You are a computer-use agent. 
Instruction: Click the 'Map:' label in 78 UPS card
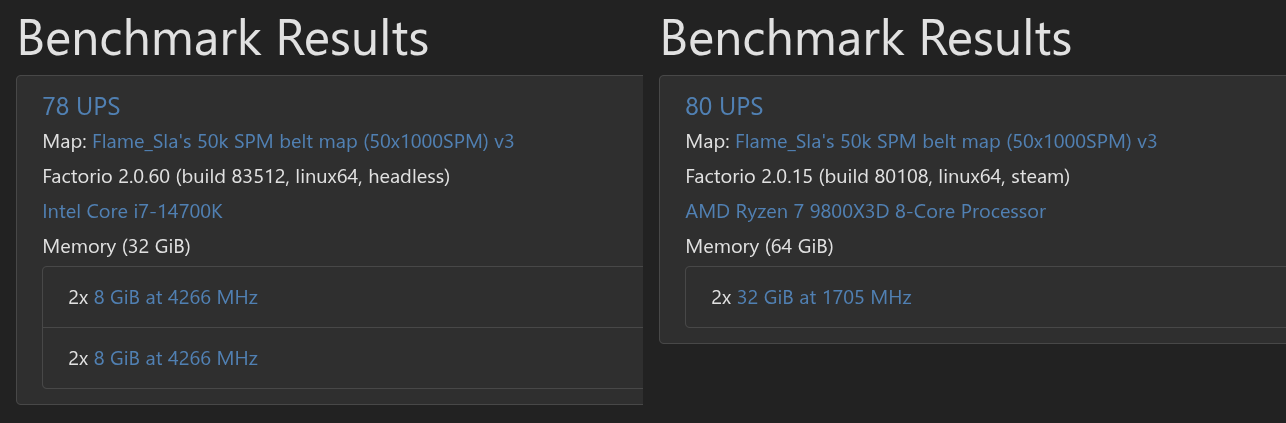[x=64, y=141]
